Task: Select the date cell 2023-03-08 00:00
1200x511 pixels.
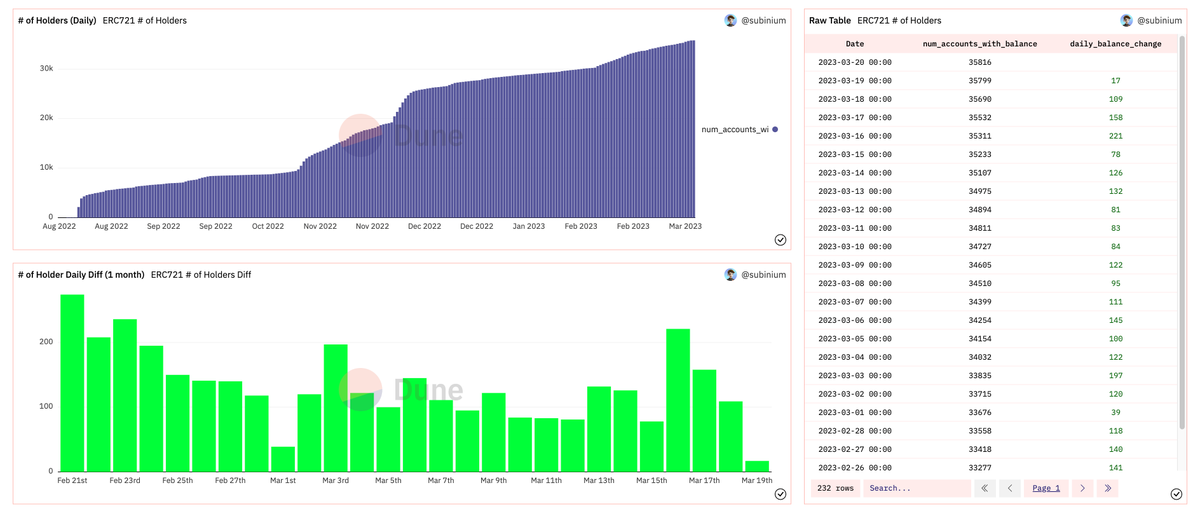Action: 855,283
